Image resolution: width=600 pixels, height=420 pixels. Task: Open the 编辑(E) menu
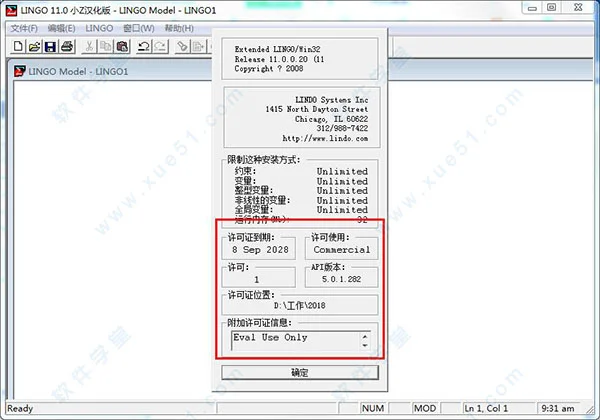coord(61,28)
